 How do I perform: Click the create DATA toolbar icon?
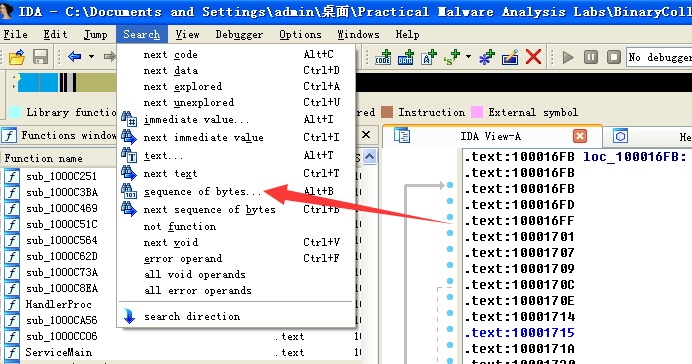[x=405, y=57]
